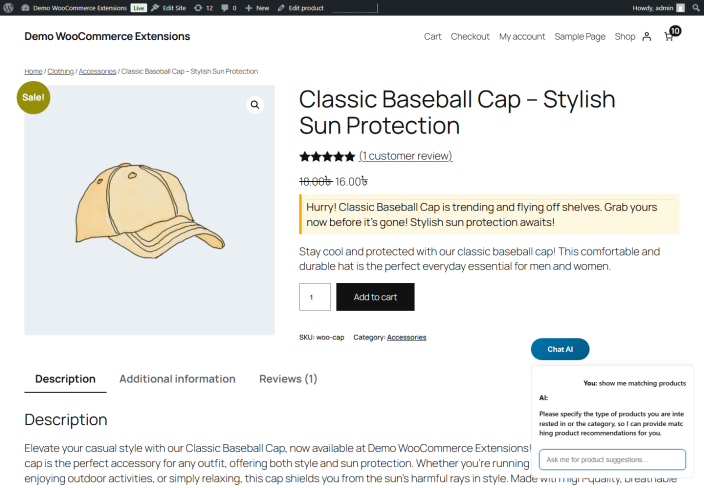Click the user account icon in header

647,36
